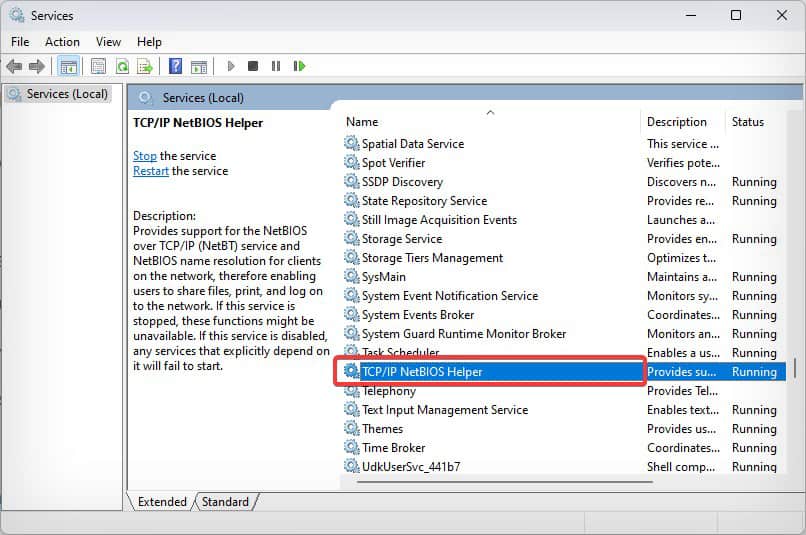Image resolution: width=806 pixels, height=535 pixels.
Task: Click description 'Shell comp...' for UdkUserSvc
Action: pos(681,467)
